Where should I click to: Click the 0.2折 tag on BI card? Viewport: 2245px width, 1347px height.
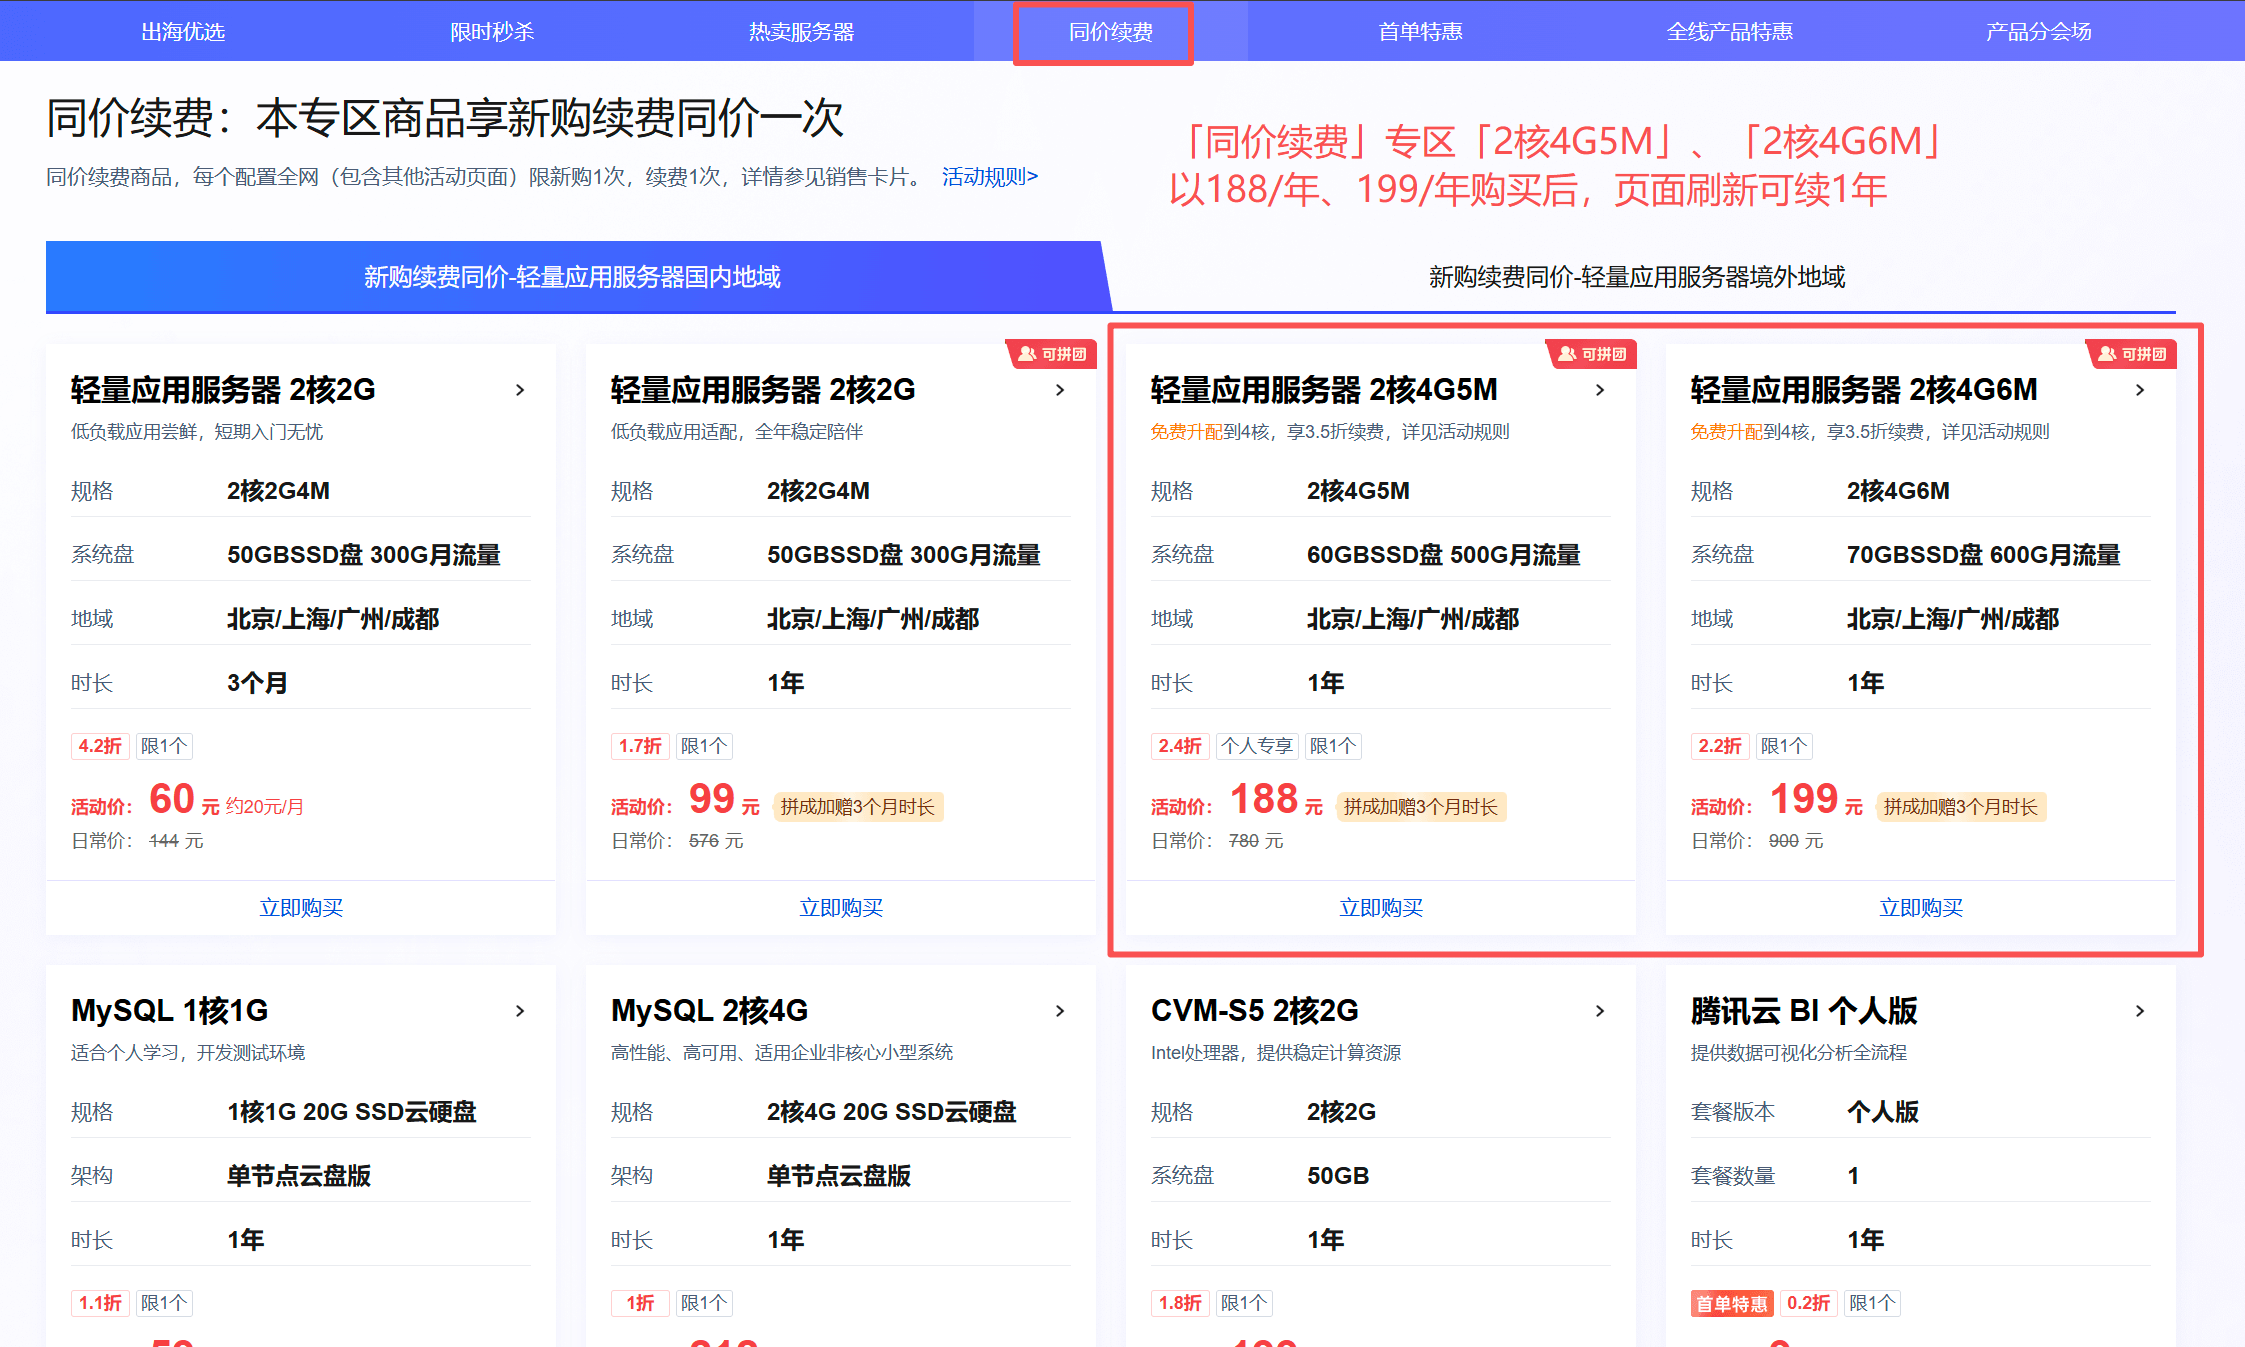point(1808,1304)
